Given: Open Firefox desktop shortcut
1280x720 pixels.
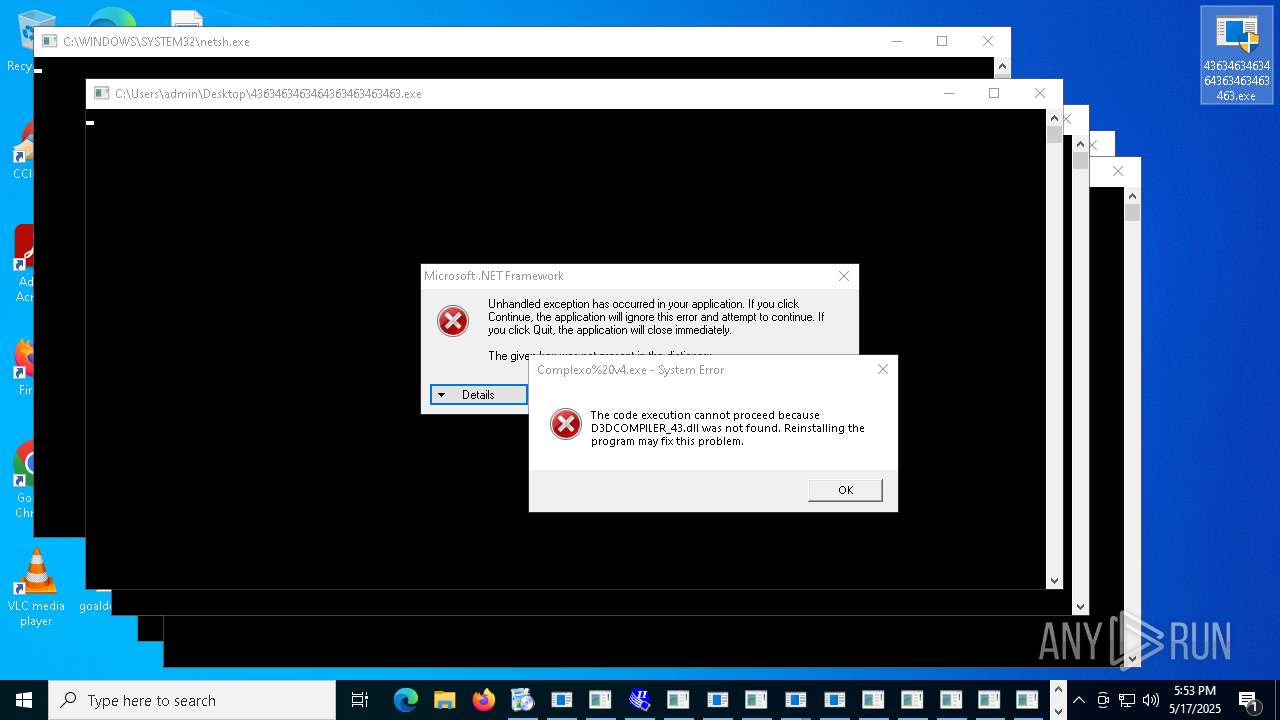Looking at the screenshot, I should [24, 367].
